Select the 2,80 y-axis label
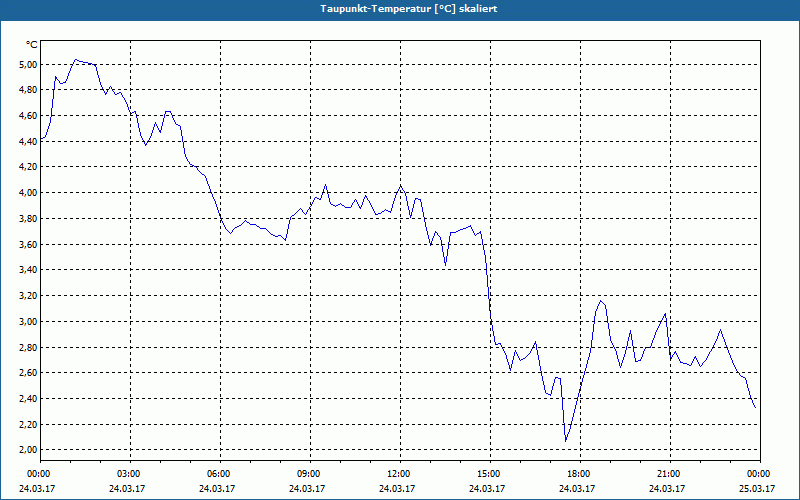This screenshot has height=500, width=800. coord(28,347)
